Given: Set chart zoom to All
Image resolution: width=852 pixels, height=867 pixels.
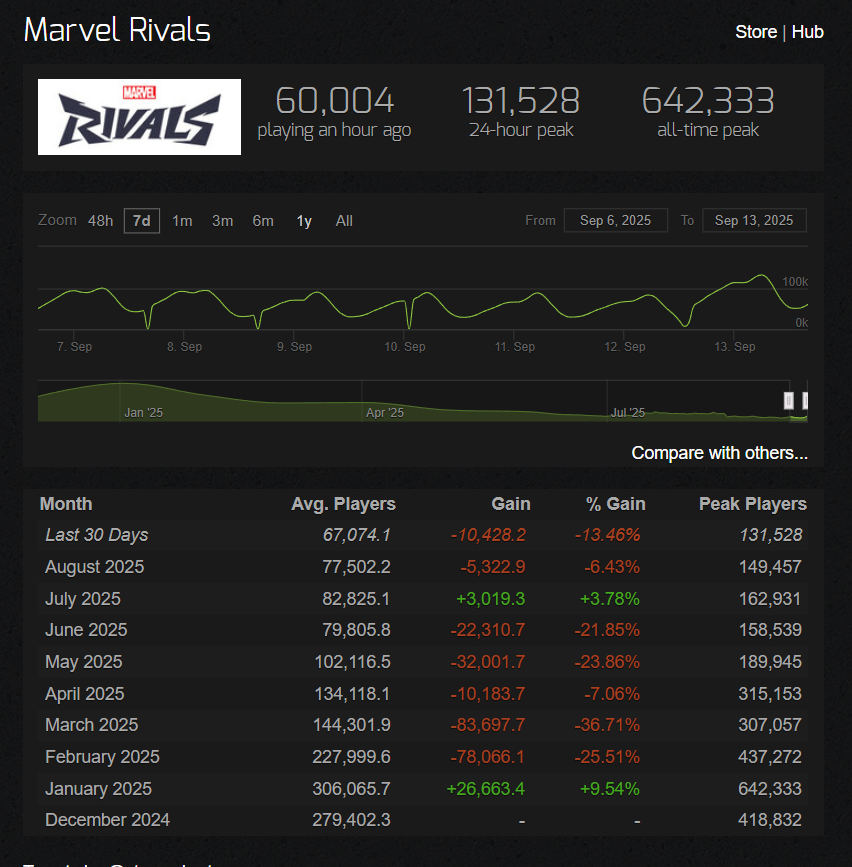Looking at the screenshot, I should click(344, 221).
